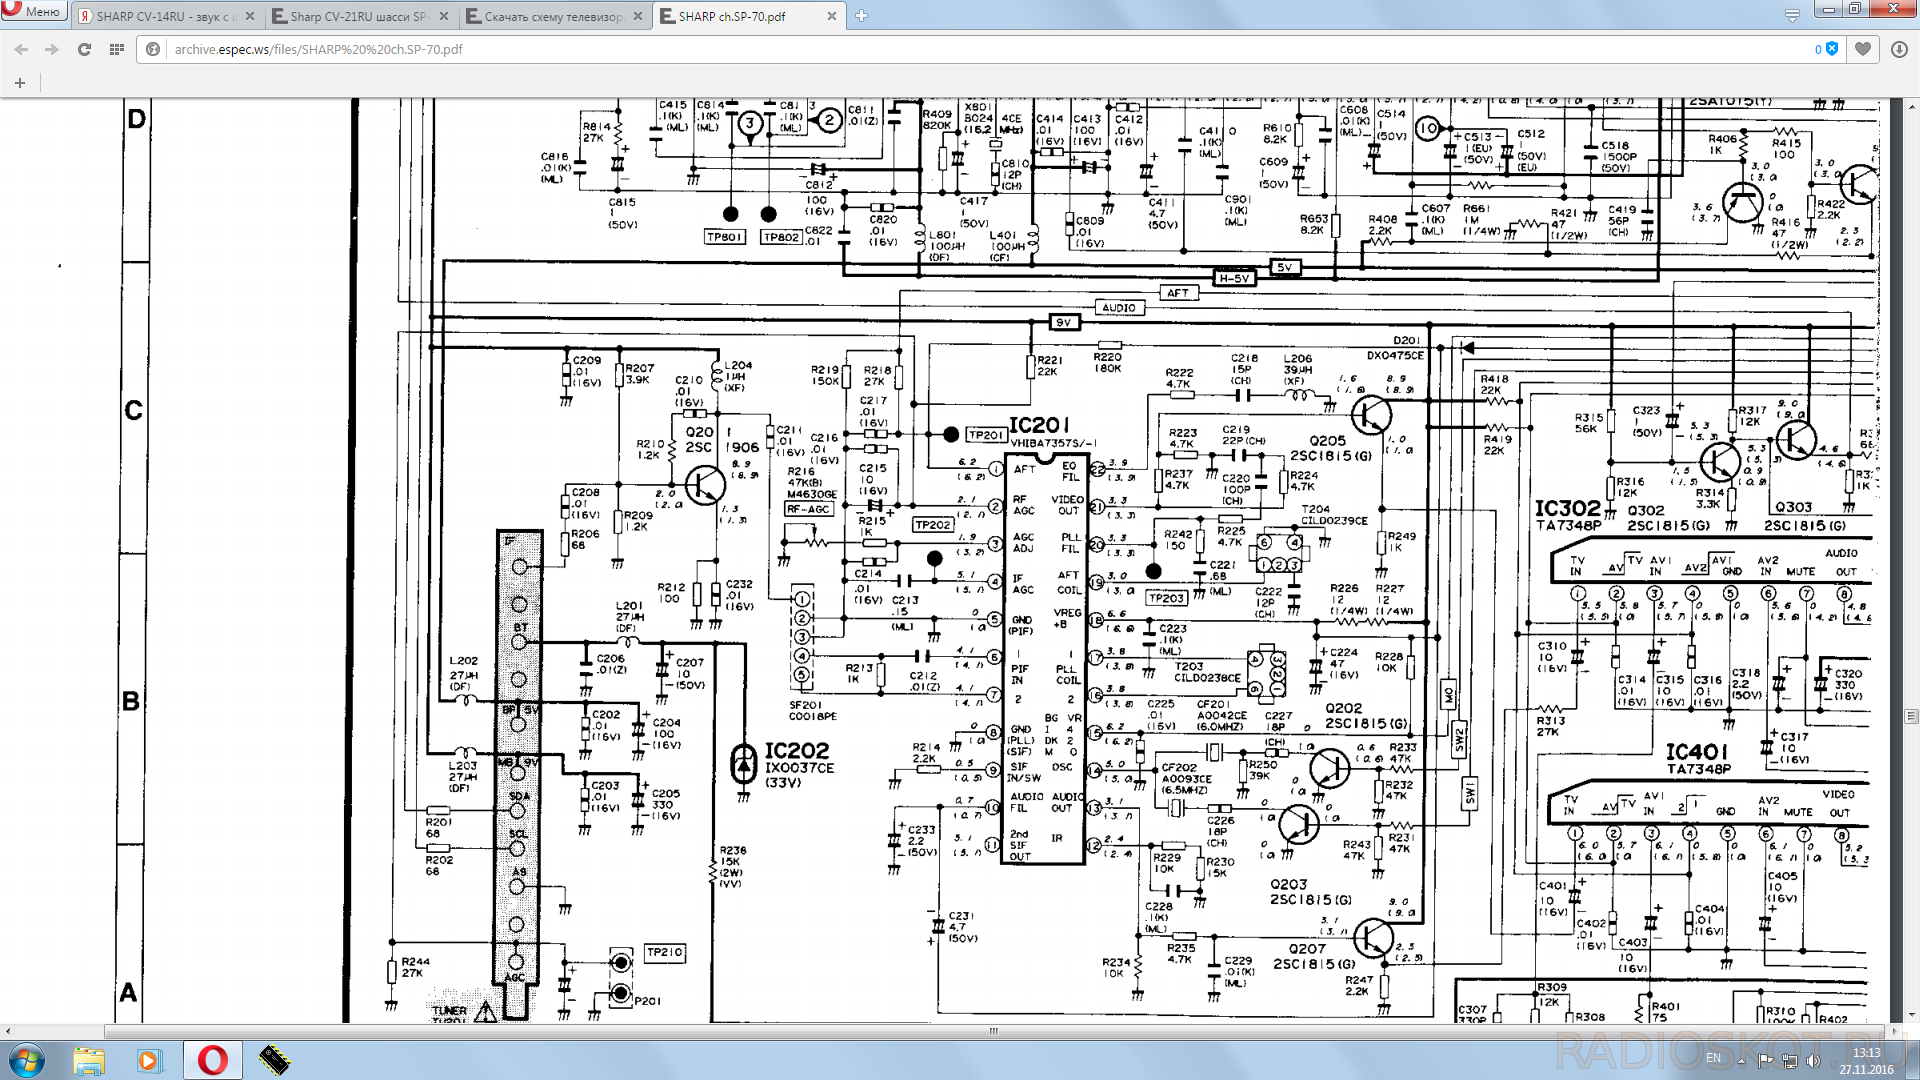Add bookmark via plus on bookmarks bar
The width and height of the screenshot is (1920, 1080).
coord(20,83)
